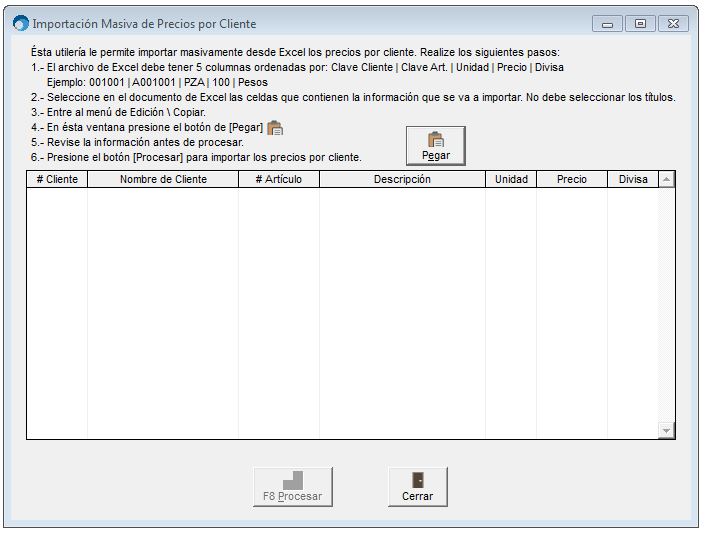Maximize the Importación Masiva window

tap(640, 24)
